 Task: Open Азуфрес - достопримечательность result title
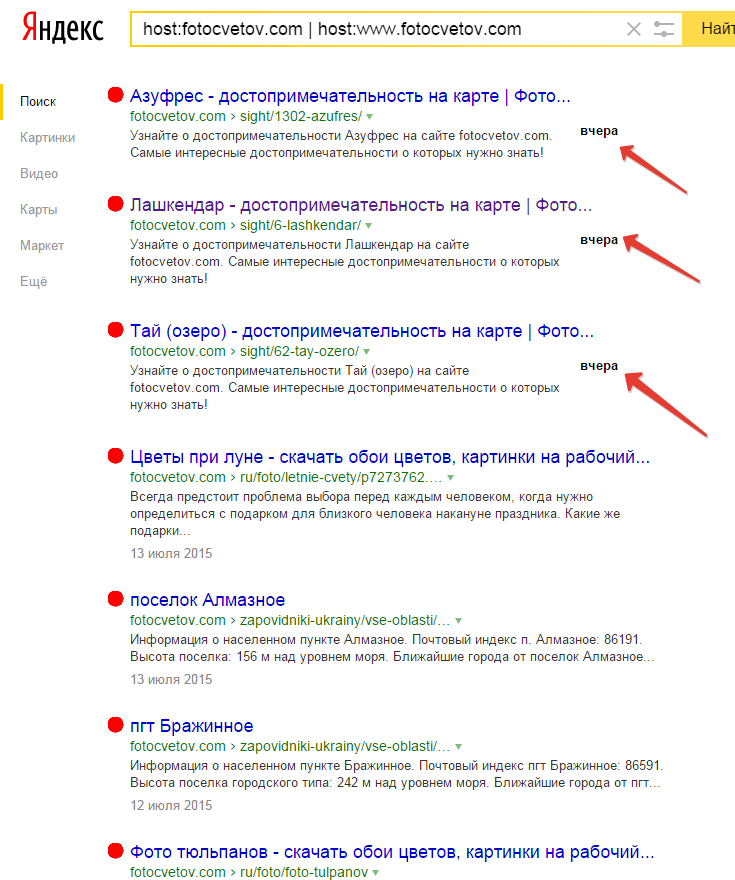click(350, 96)
